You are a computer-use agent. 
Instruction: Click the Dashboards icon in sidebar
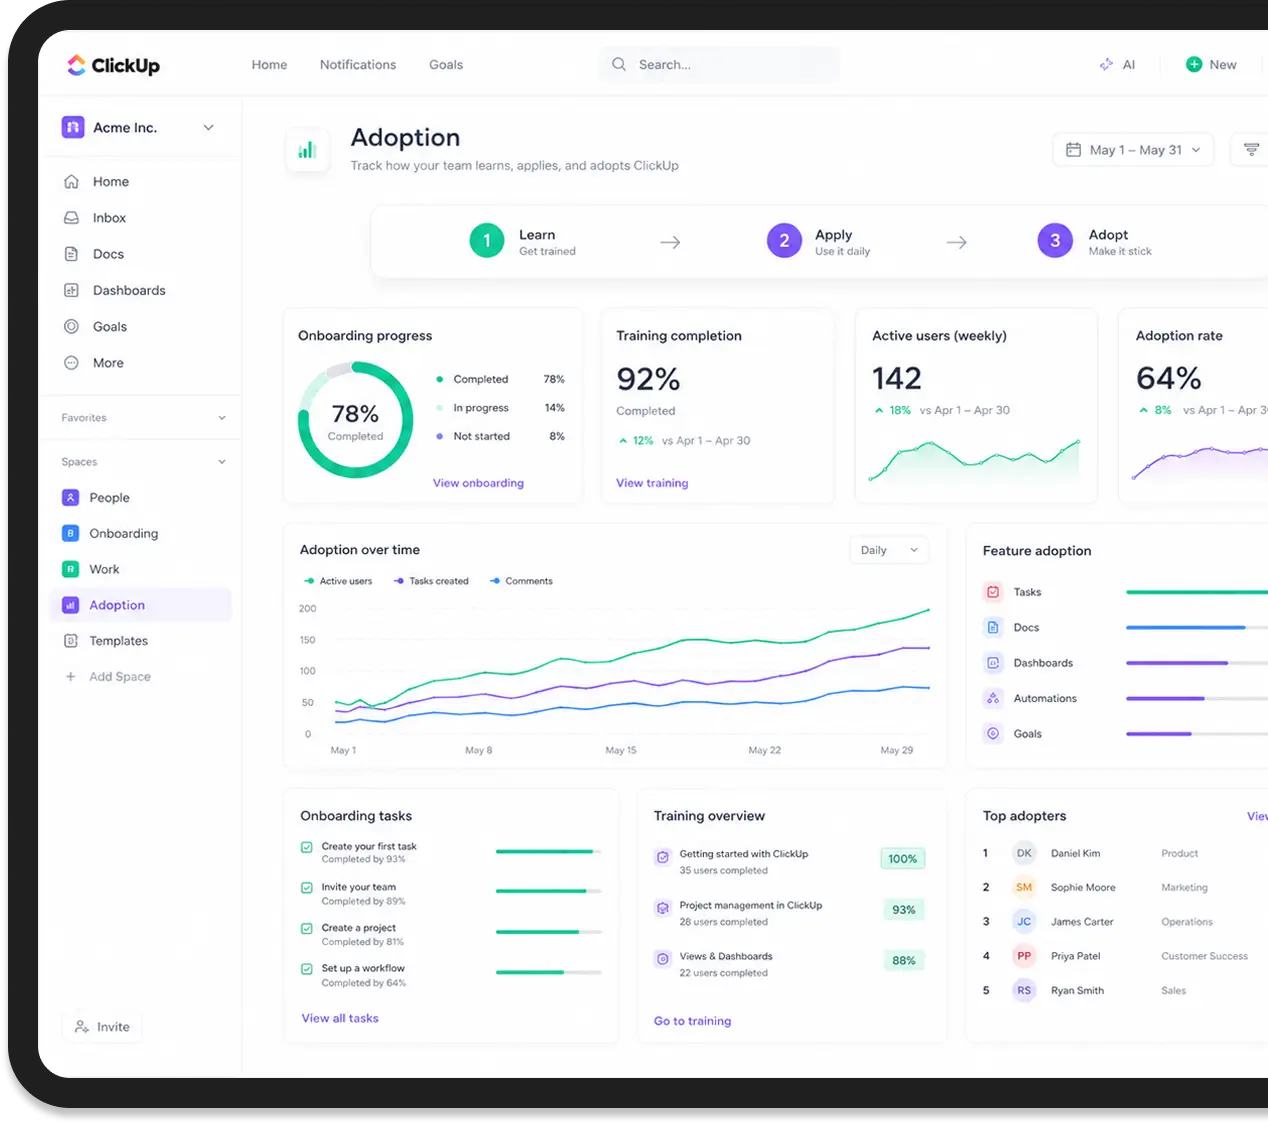(71, 290)
